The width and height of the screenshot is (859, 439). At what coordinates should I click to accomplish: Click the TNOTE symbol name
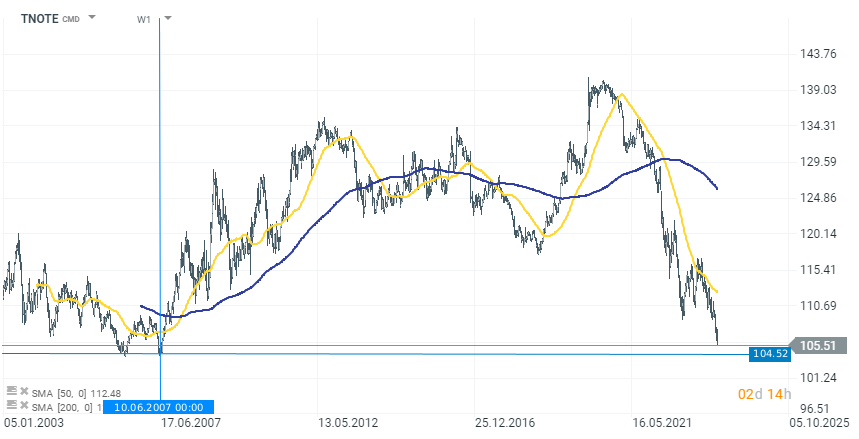tap(39, 19)
